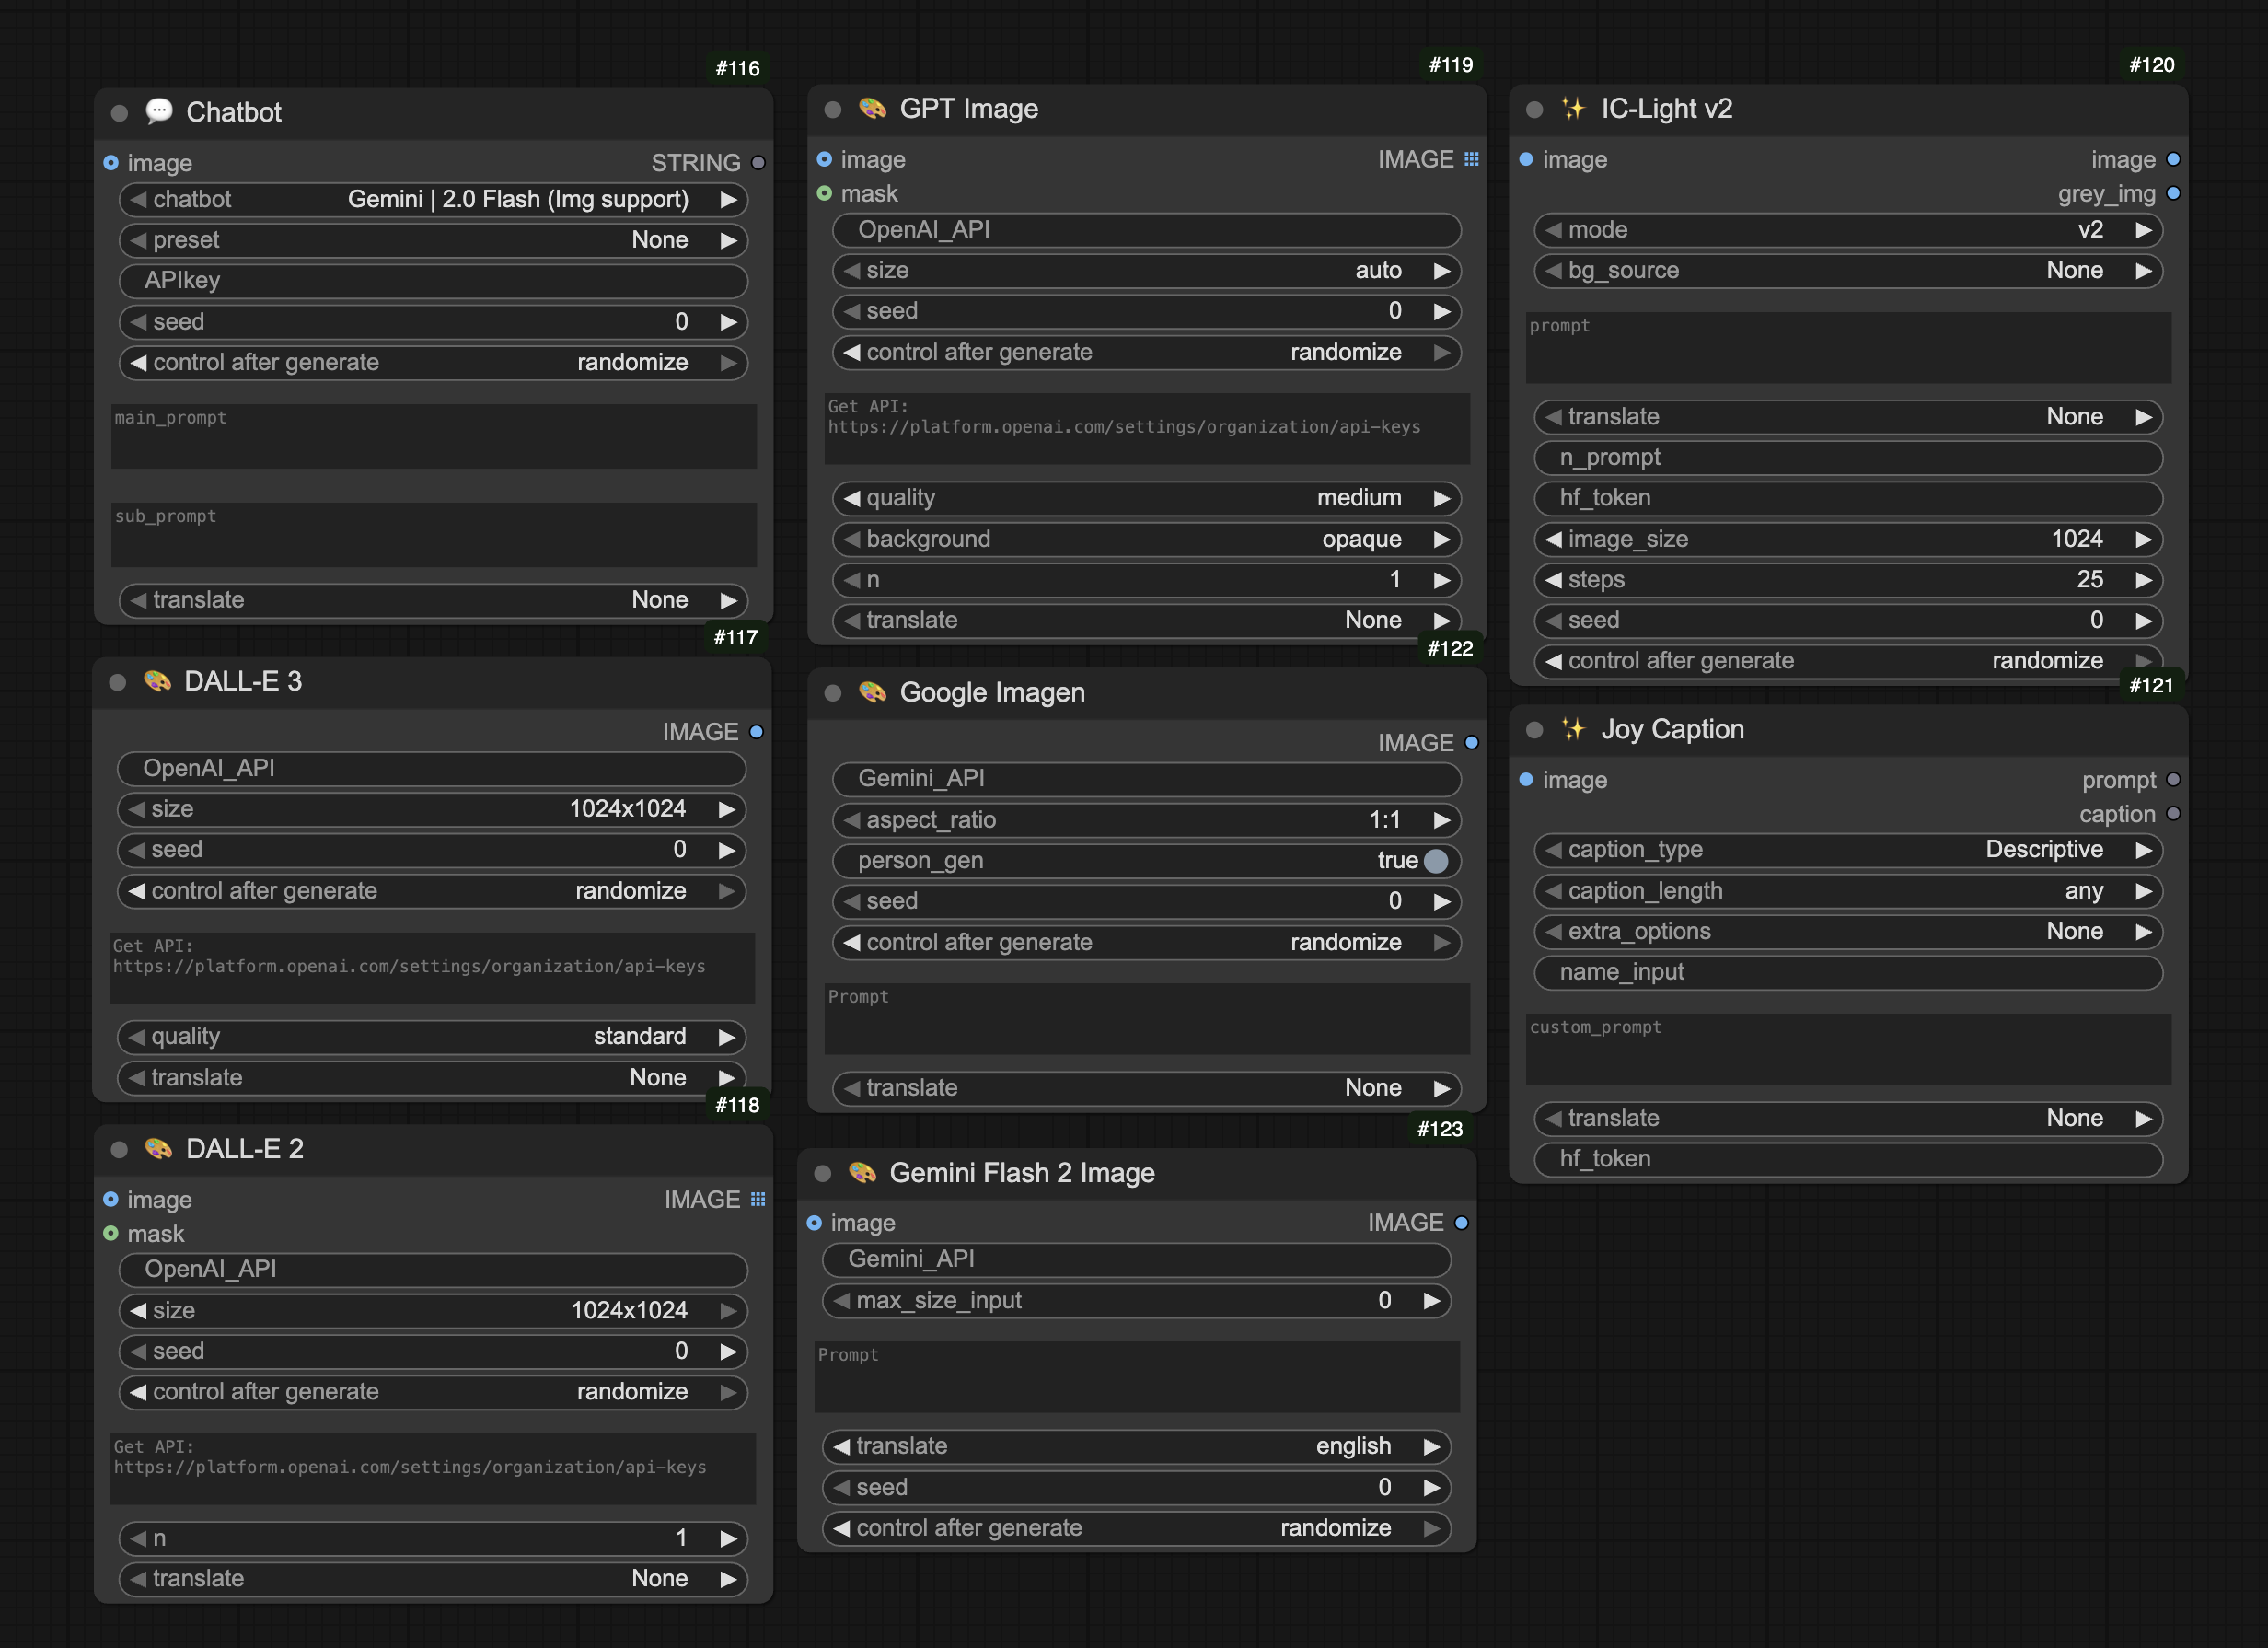The height and width of the screenshot is (1648, 2268).
Task: Click the GPT Image palette icon
Action: coord(872,108)
